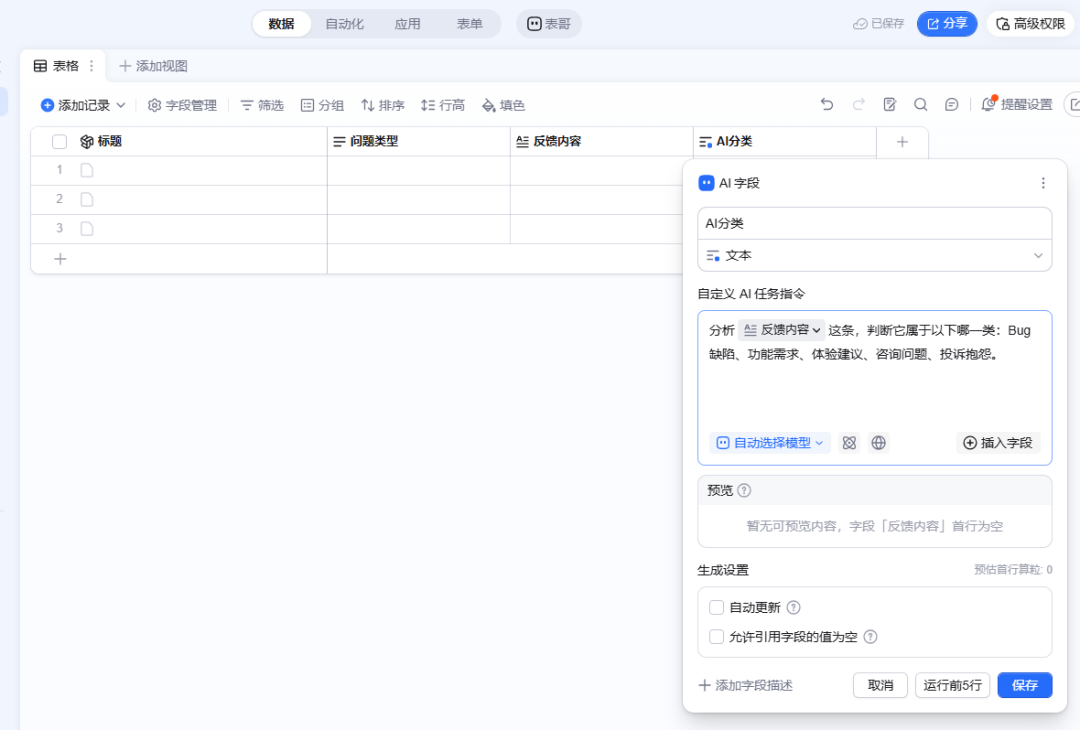Click 添加视图 to add view

click(x=153, y=66)
